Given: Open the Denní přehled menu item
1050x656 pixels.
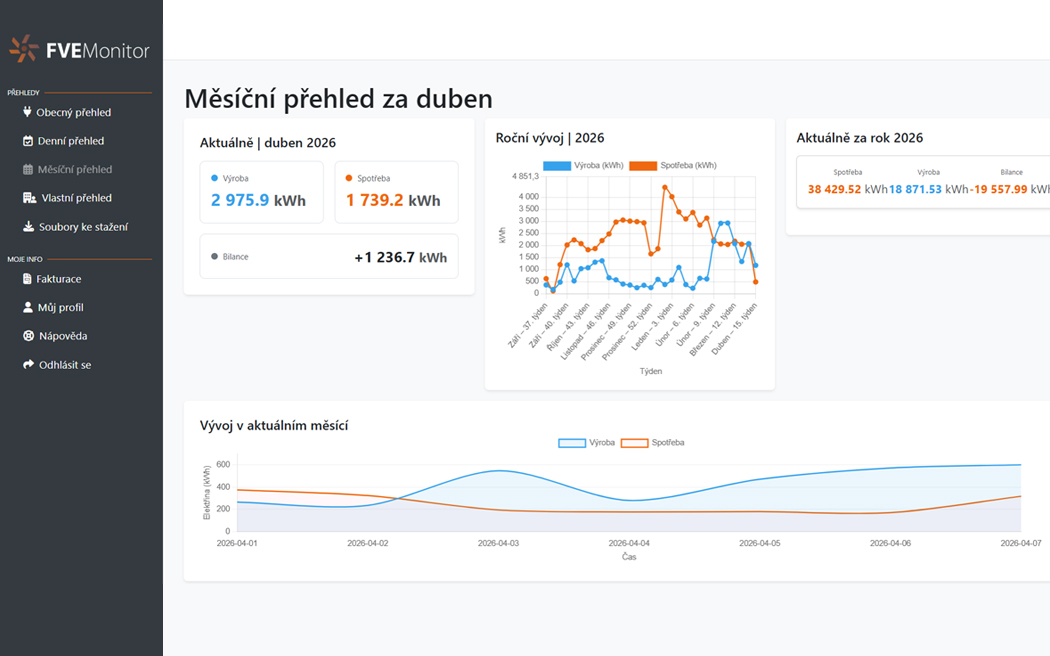Looking at the screenshot, I should 70,141.
